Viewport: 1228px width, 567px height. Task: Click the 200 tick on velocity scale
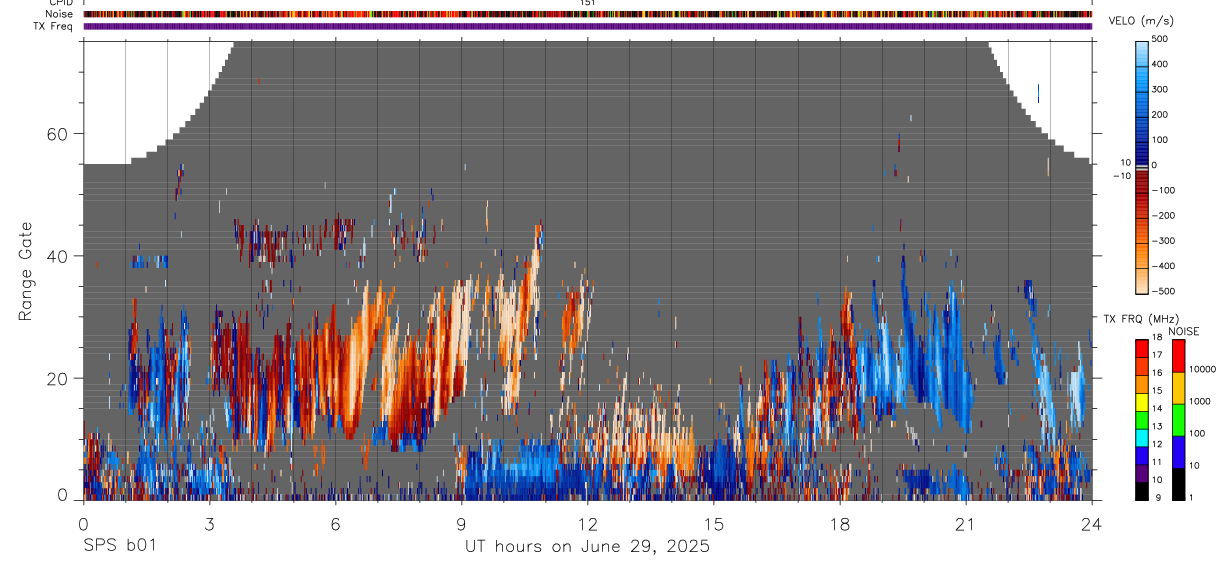1161,115
